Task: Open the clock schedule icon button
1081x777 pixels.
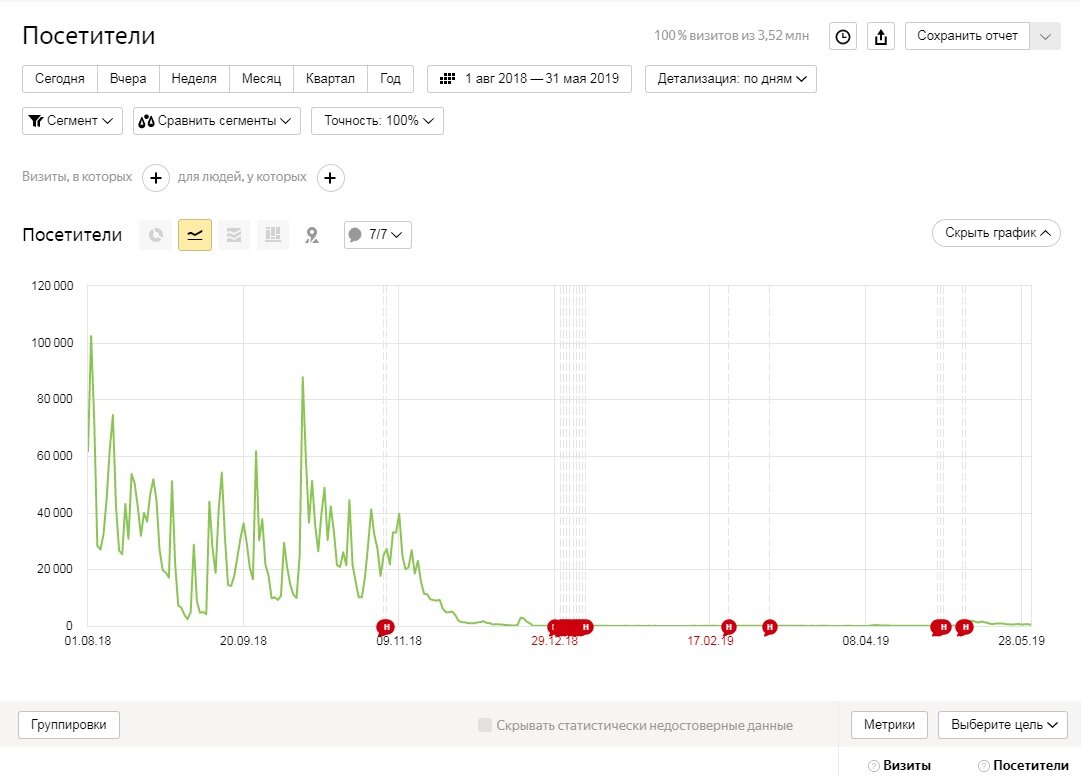Action: (x=842, y=37)
